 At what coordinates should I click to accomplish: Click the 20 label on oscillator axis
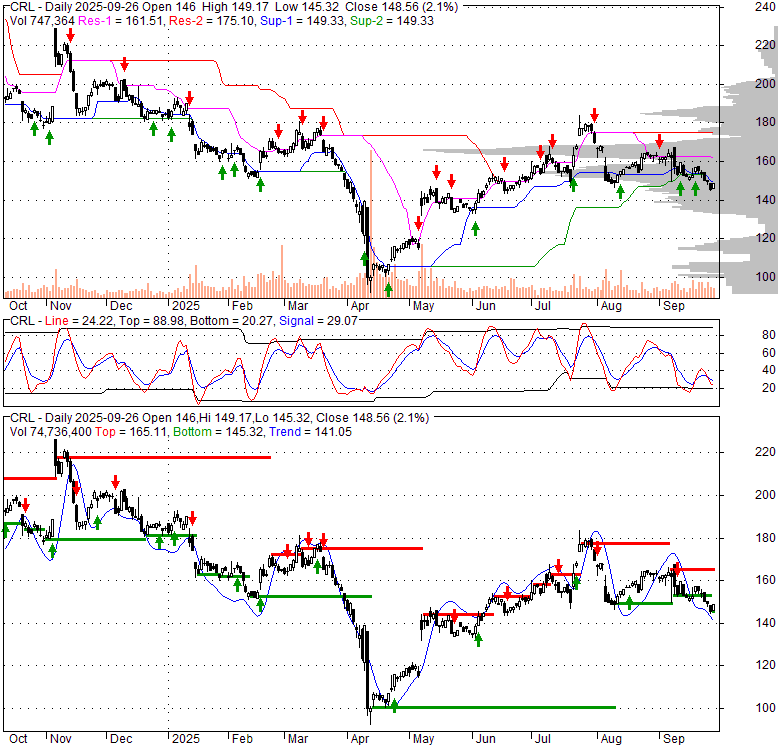769,387
